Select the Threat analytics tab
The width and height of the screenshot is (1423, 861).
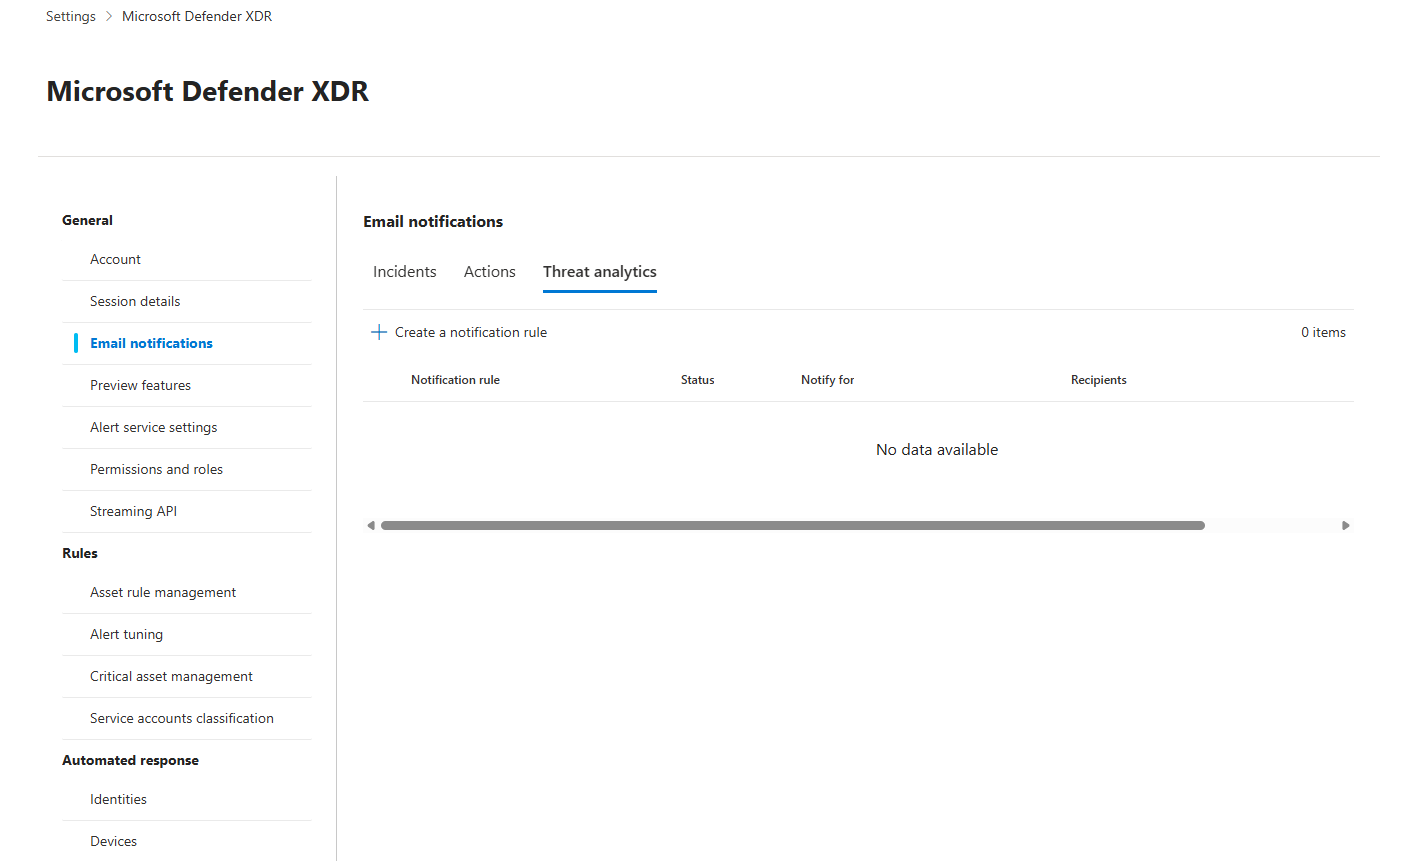[600, 272]
